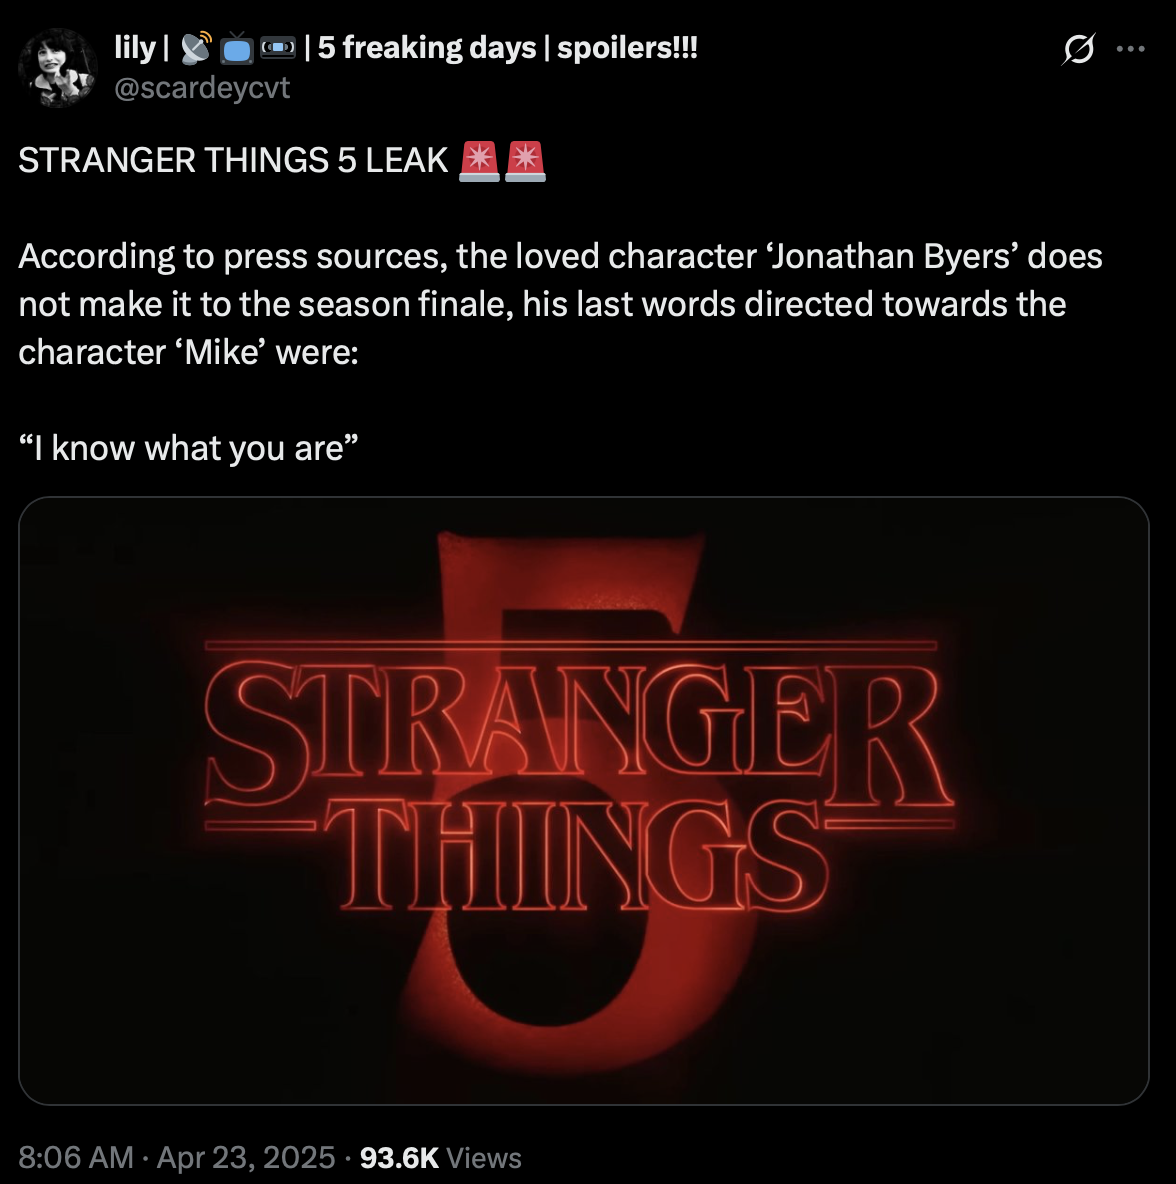
Task: Click the @scardeycvt handle
Action: (x=203, y=88)
